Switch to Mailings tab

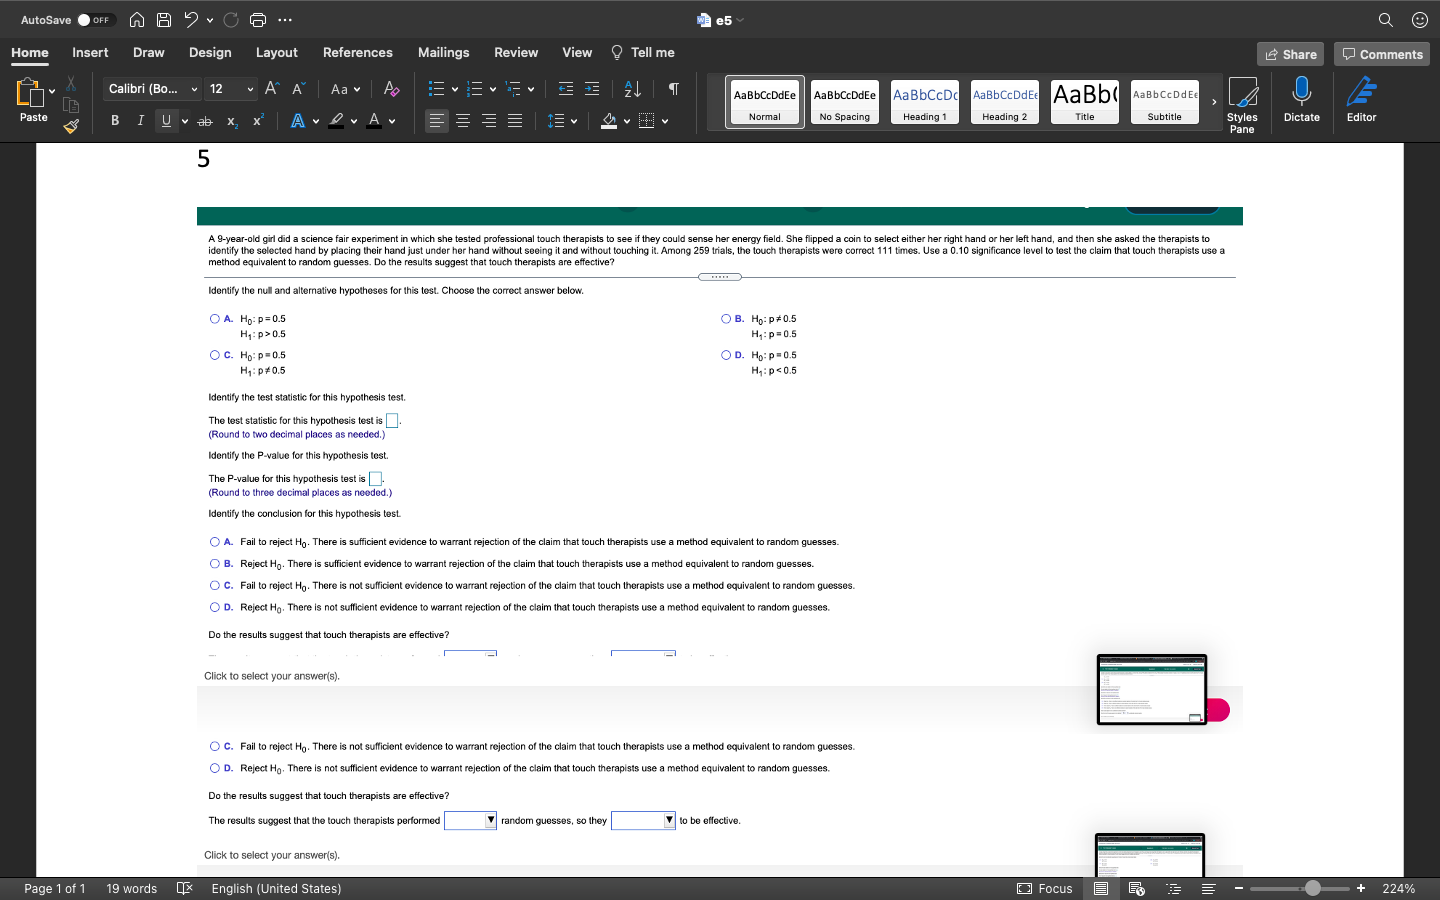[x=443, y=53]
